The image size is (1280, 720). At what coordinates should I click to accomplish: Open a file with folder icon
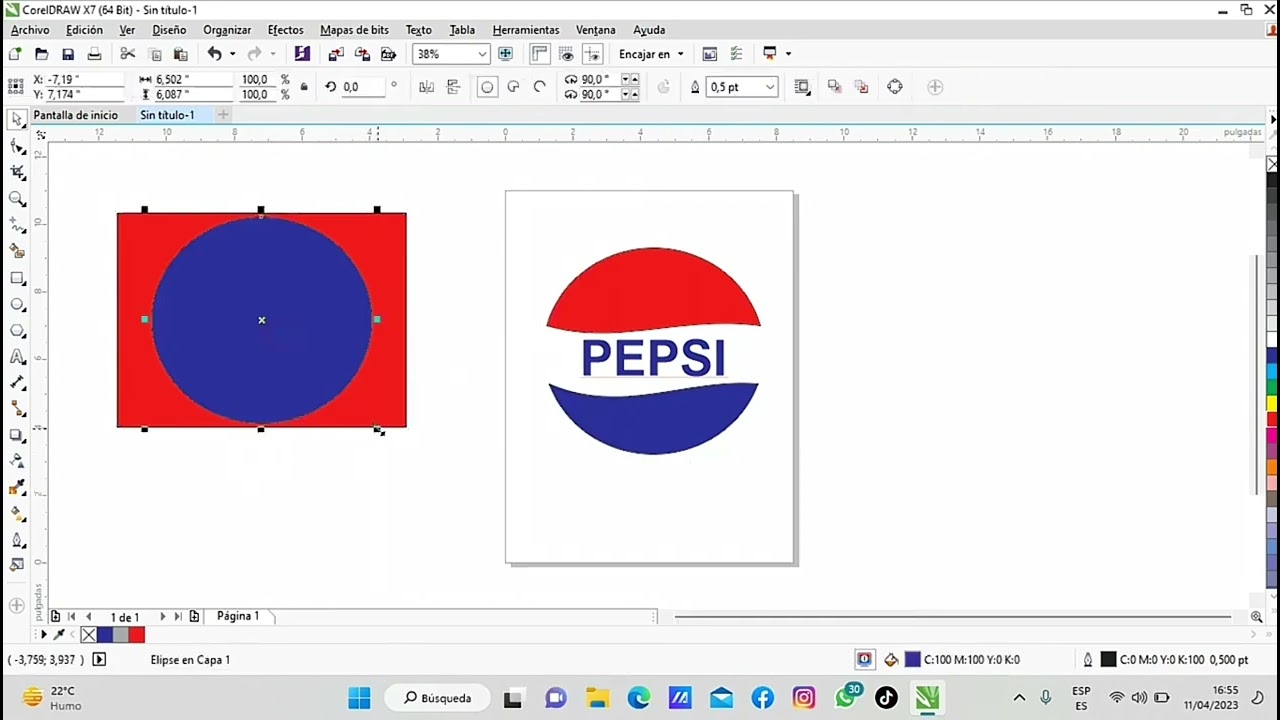coord(41,54)
